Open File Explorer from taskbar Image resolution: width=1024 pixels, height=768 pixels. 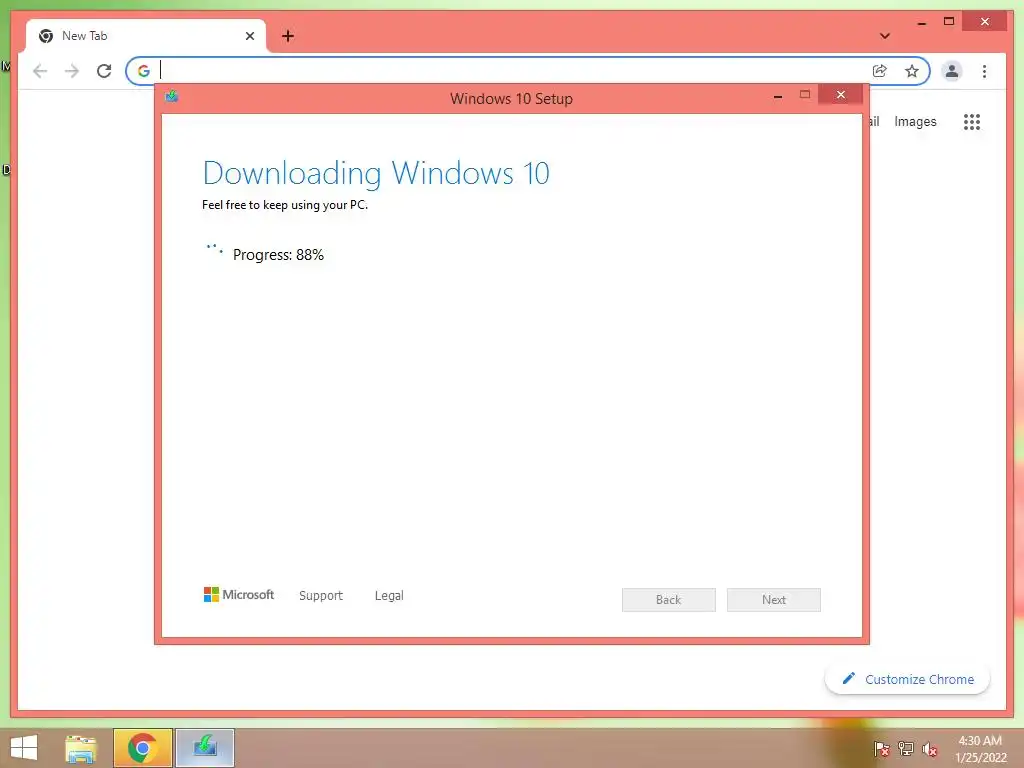click(x=81, y=748)
